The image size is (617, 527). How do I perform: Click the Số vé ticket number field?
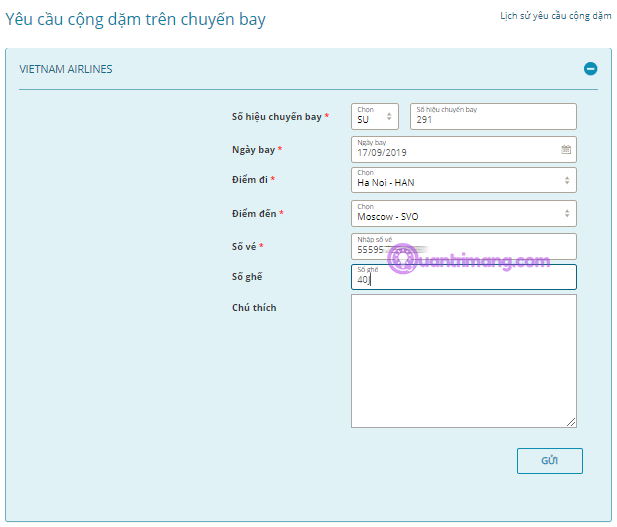coord(464,246)
